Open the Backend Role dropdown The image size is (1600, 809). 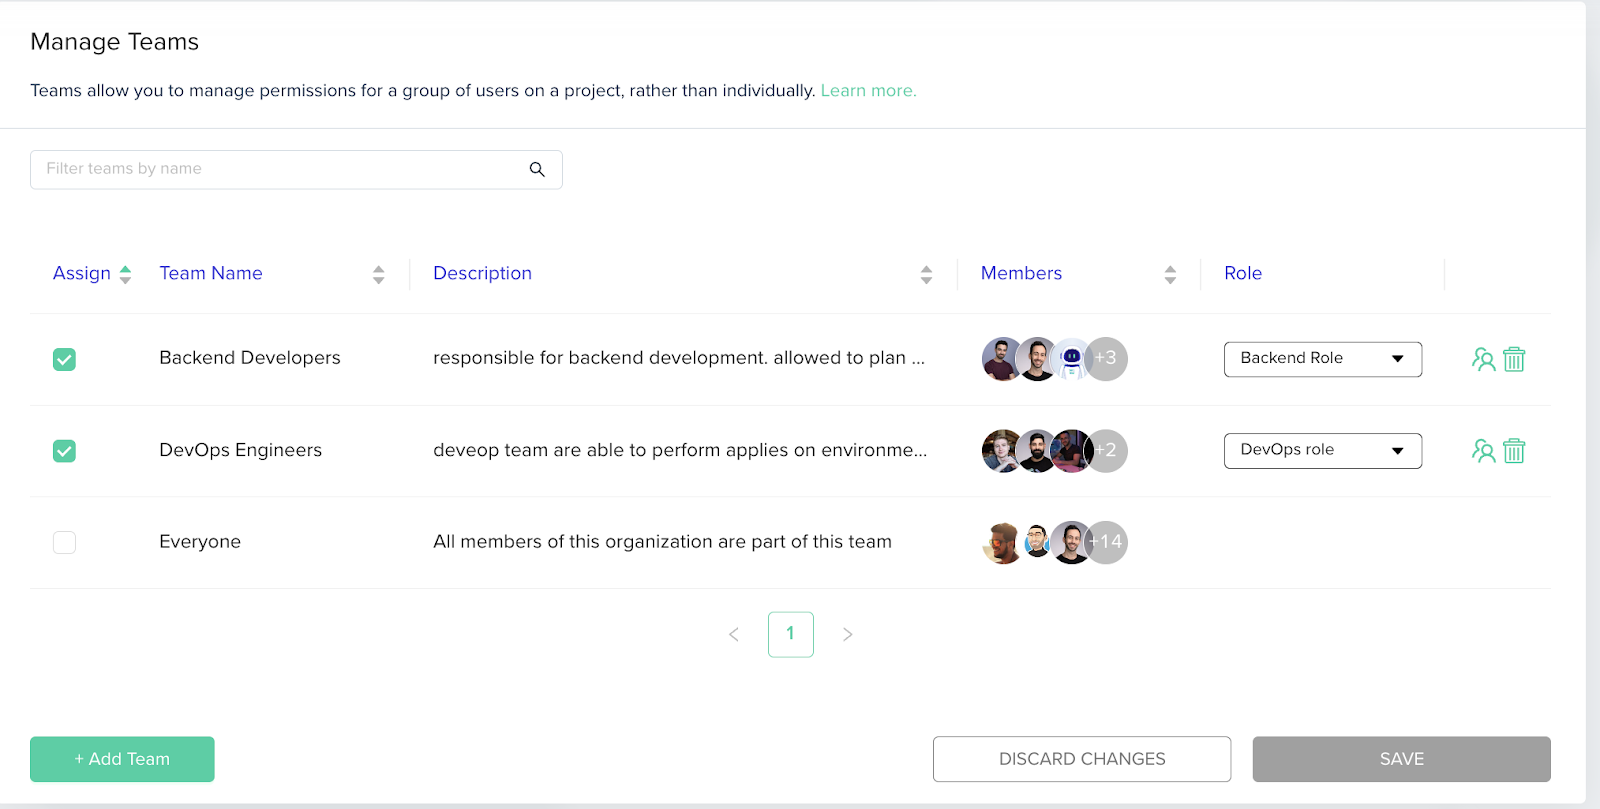point(1322,359)
